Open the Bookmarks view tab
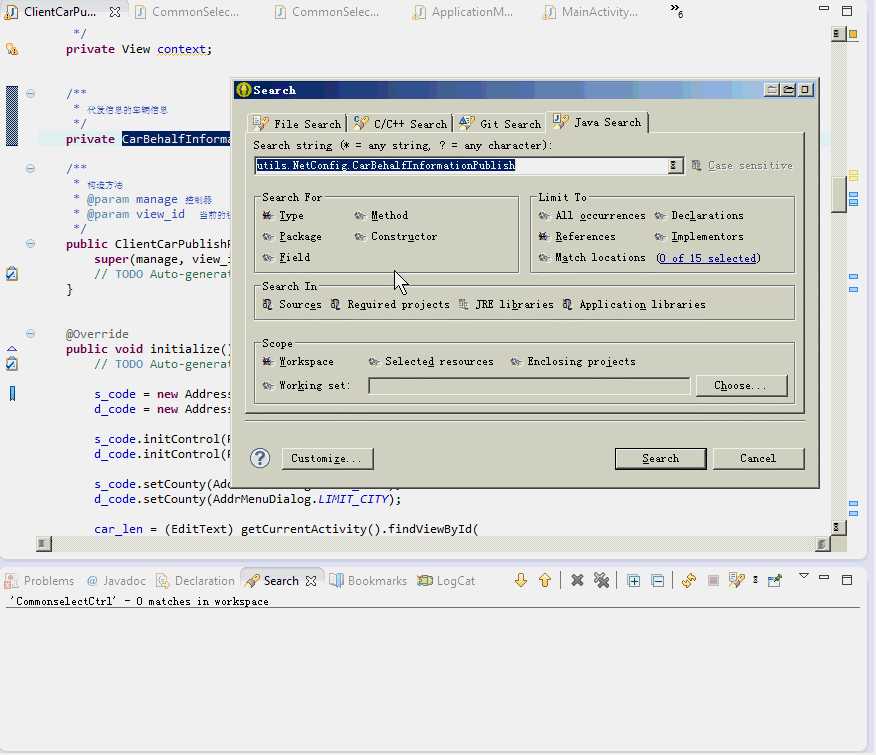This screenshot has width=876, height=755. (368, 581)
